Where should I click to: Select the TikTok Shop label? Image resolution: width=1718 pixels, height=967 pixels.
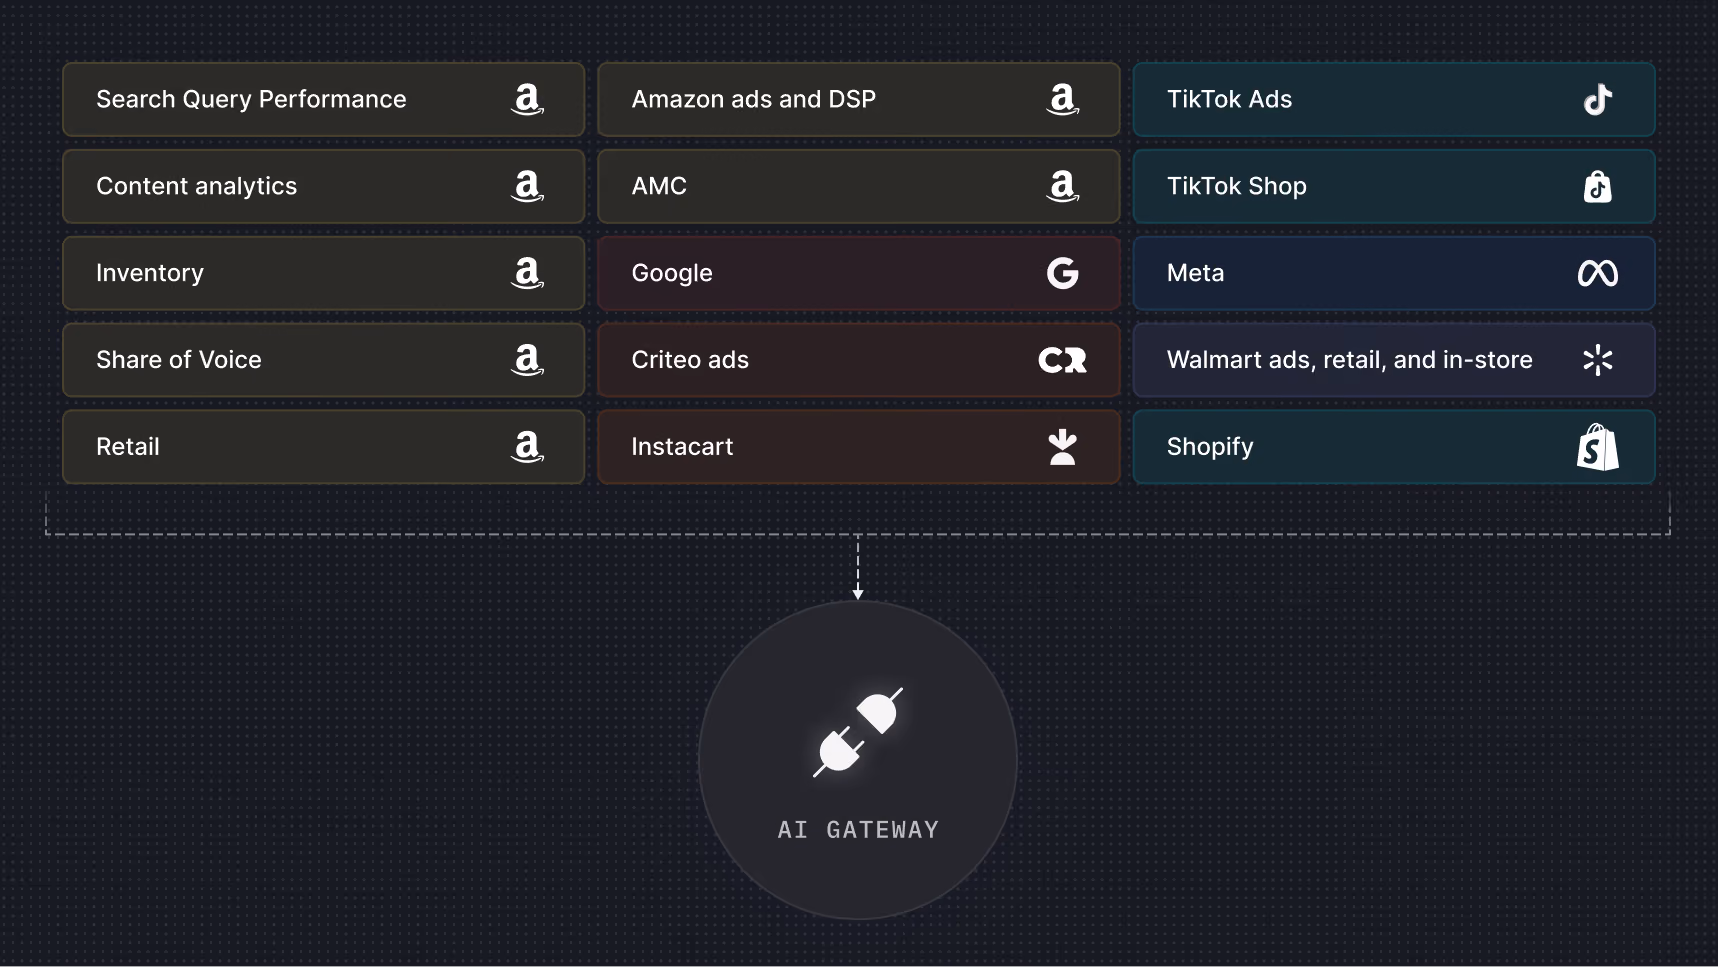click(1237, 186)
